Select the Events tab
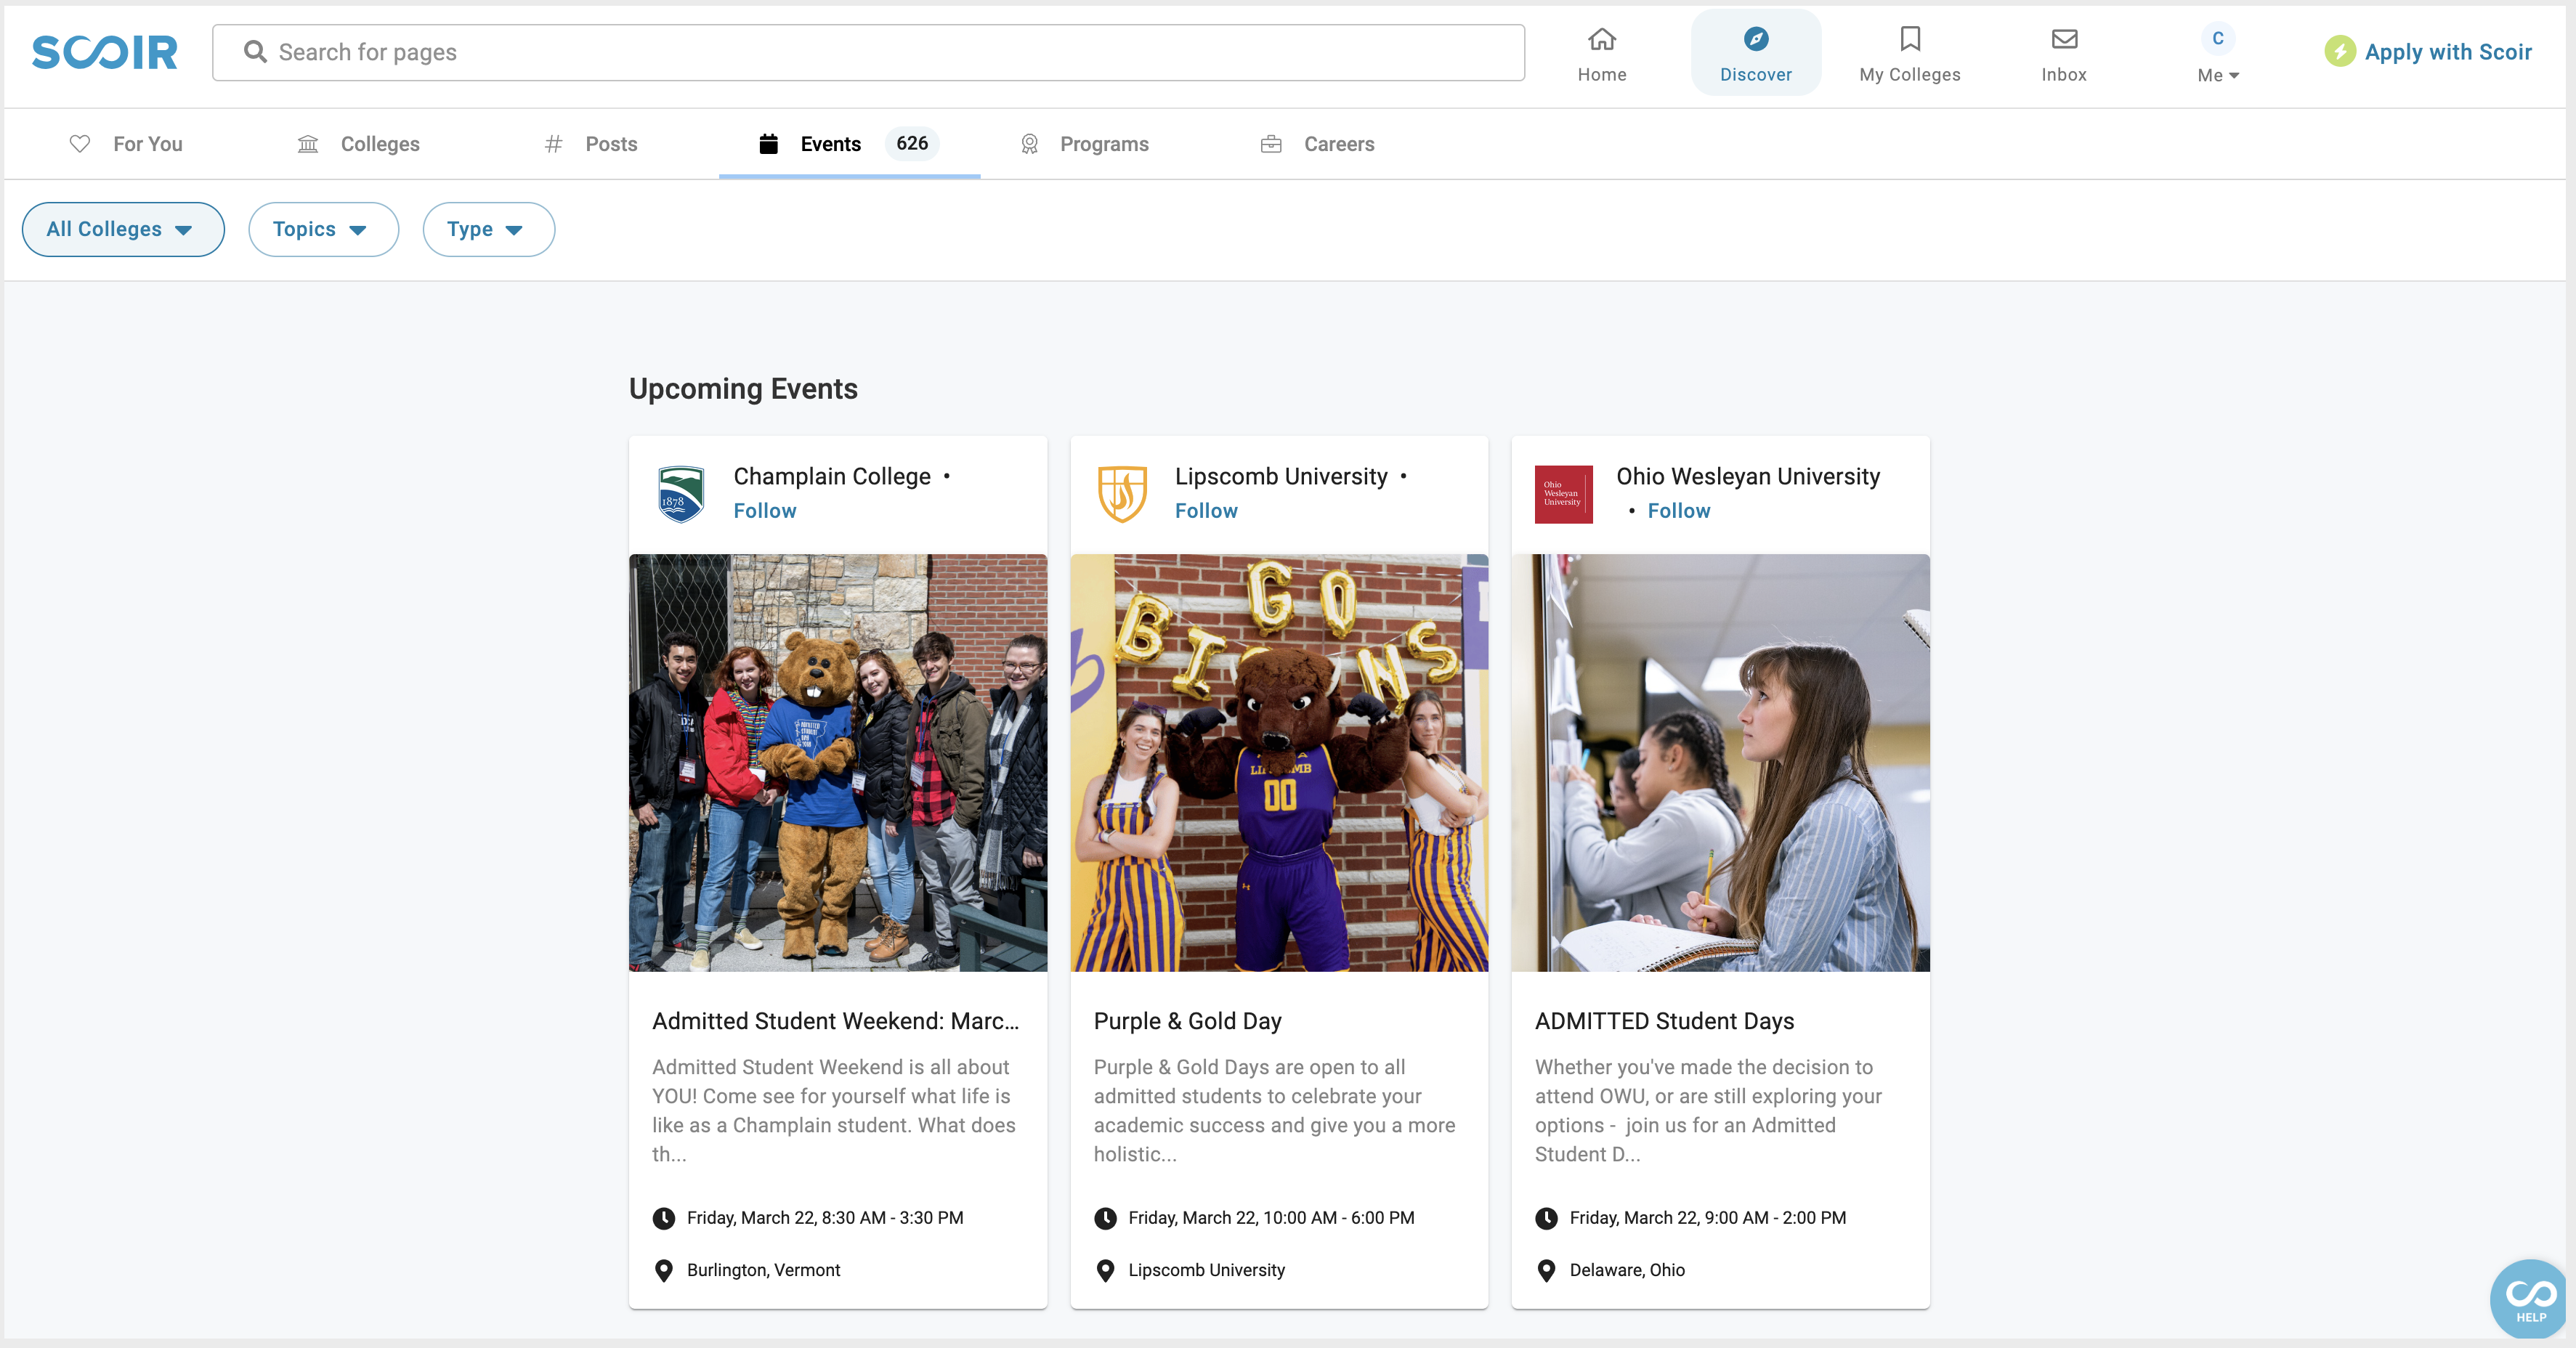The image size is (2576, 1348). tap(849, 144)
